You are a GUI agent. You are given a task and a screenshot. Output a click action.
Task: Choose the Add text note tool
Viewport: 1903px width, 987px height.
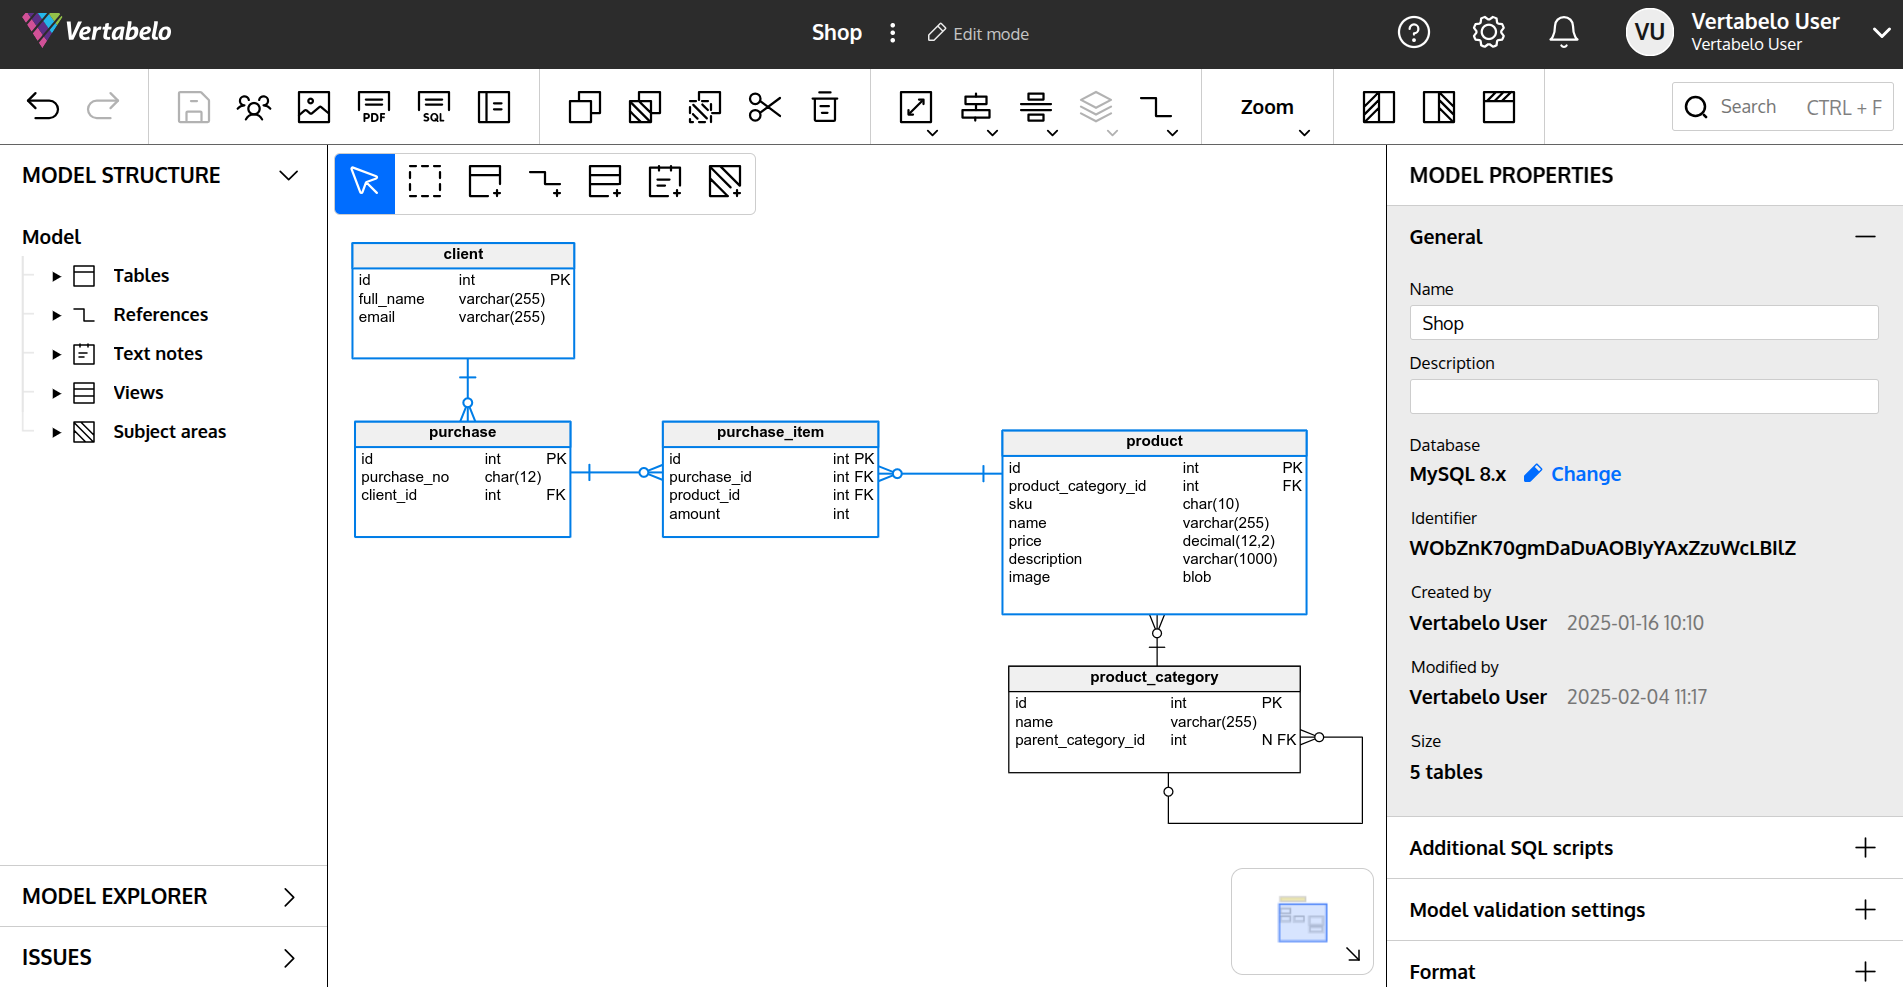coord(665,182)
